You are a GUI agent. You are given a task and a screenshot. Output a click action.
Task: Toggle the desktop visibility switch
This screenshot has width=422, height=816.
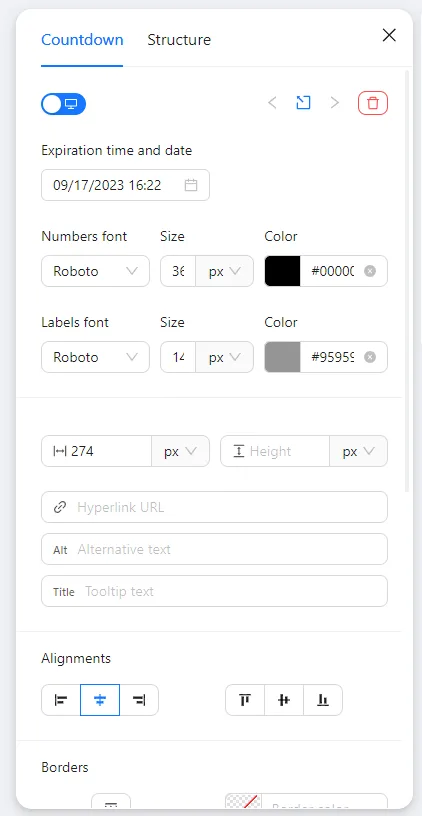pos(63,104)
